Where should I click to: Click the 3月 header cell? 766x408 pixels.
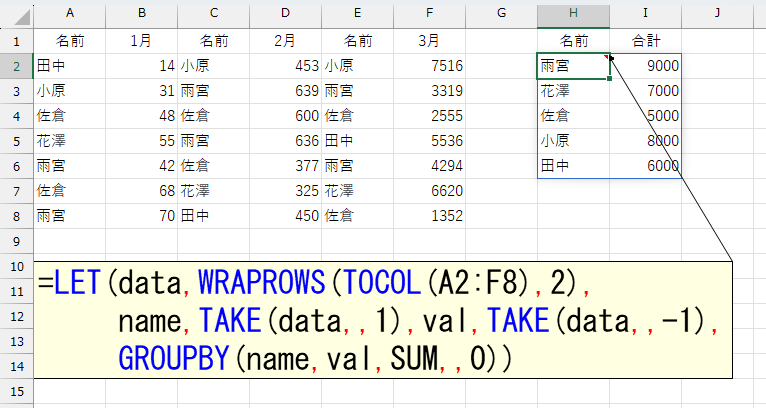click(x=429, y=41)
